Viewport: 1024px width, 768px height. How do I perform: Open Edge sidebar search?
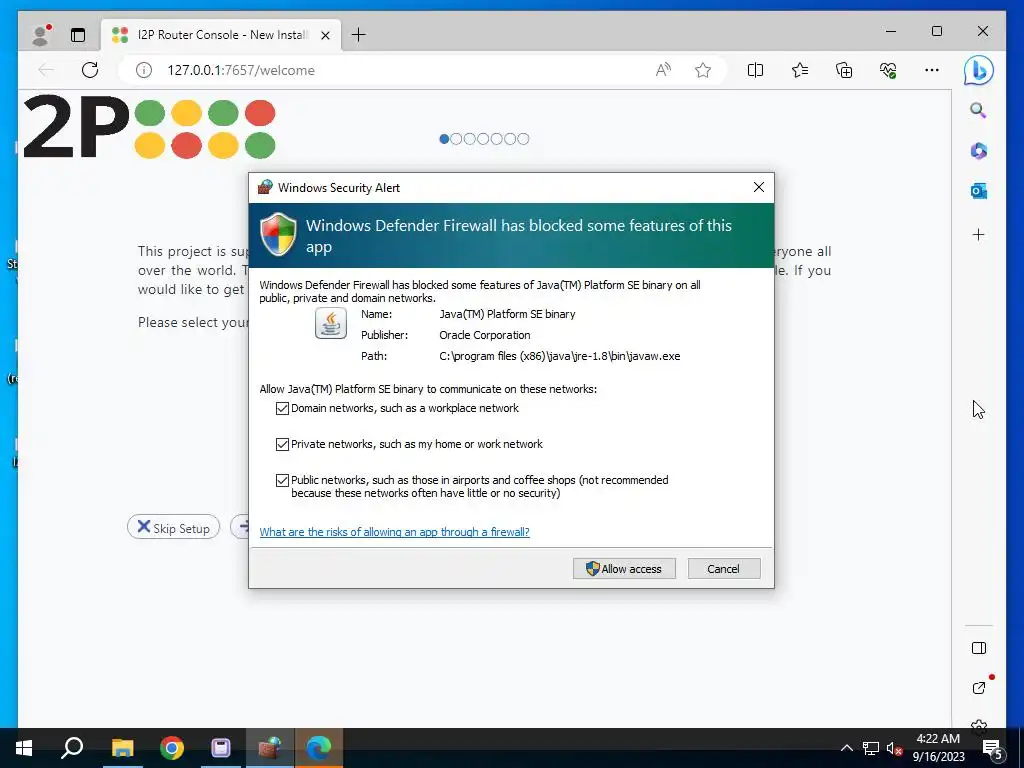point(978,110)
